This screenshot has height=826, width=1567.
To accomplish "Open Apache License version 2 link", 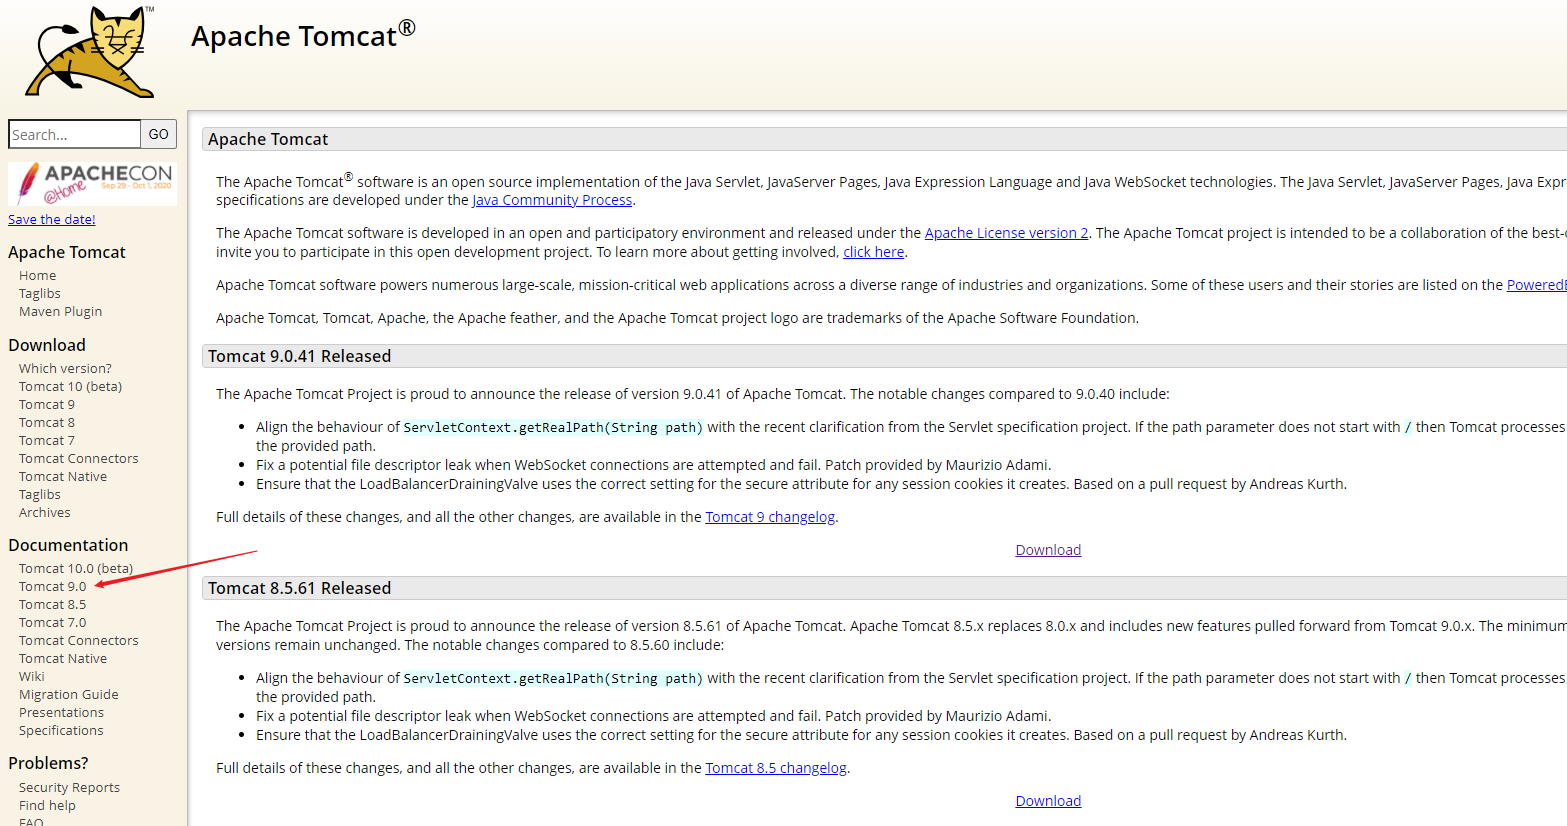I will (x=1006, y=233).
